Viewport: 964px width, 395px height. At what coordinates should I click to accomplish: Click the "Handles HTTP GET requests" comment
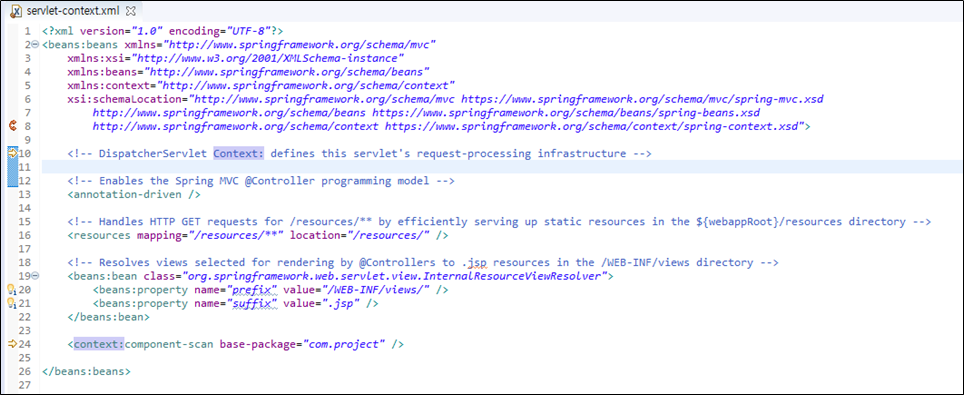[x=499, y=221]
